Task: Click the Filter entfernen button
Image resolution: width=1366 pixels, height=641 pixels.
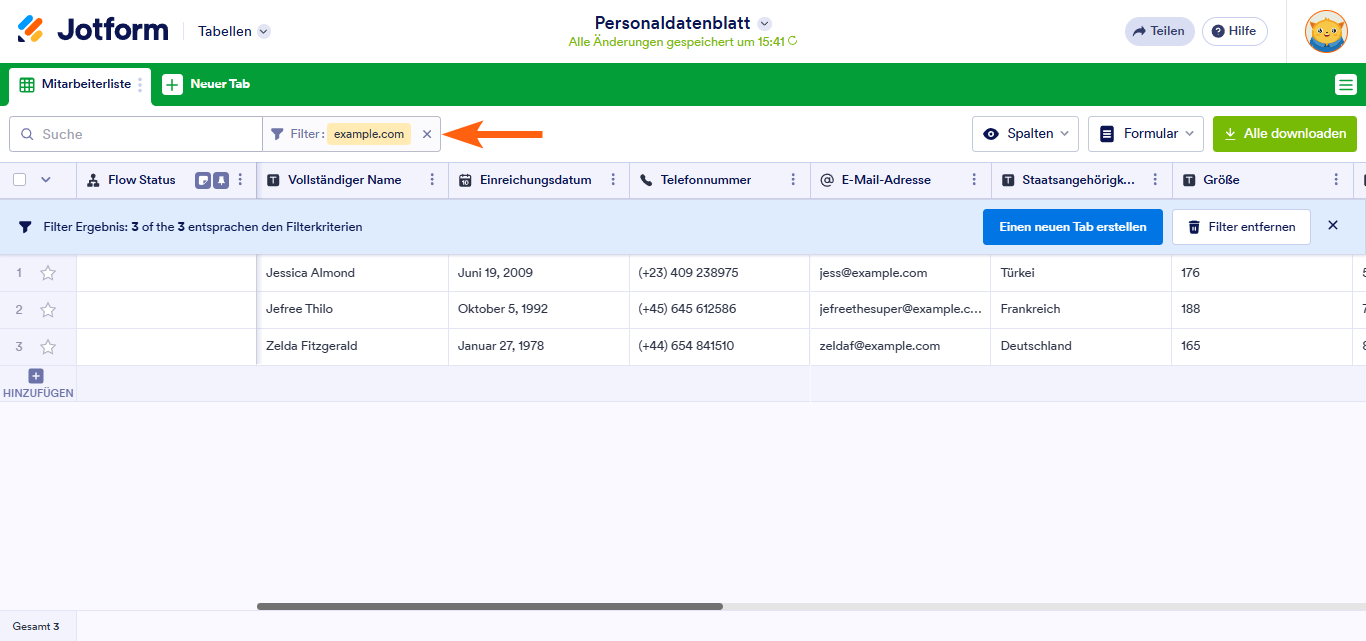Action: coord(1240,227)
